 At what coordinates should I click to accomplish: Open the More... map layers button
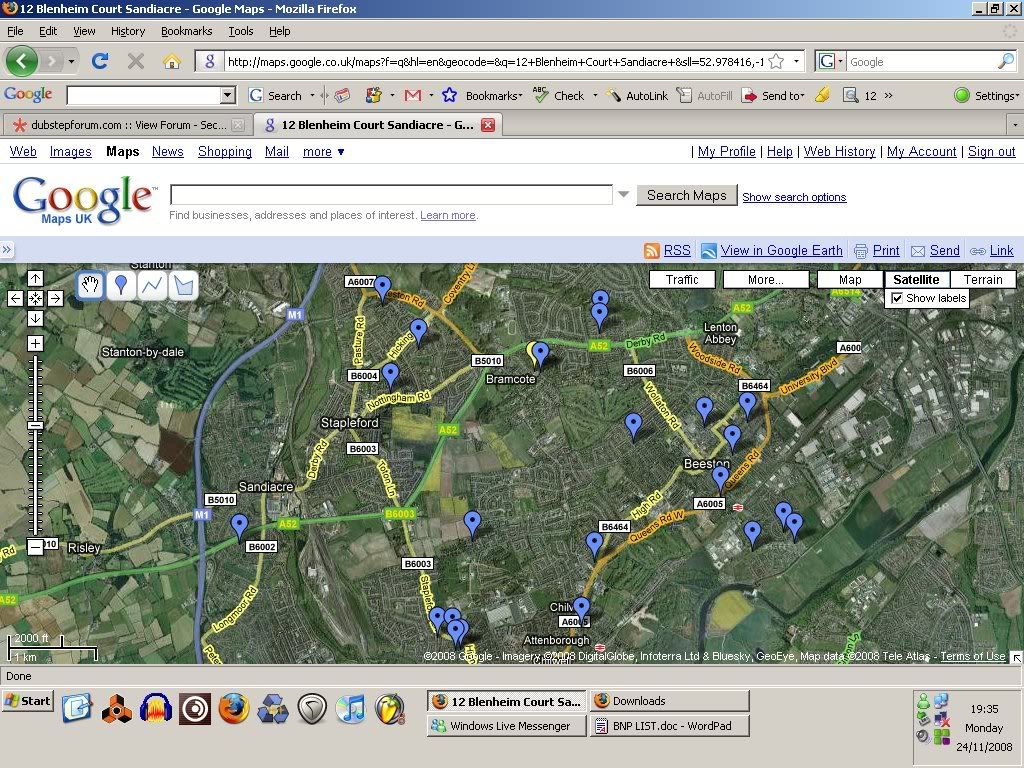tap(765, 280)
